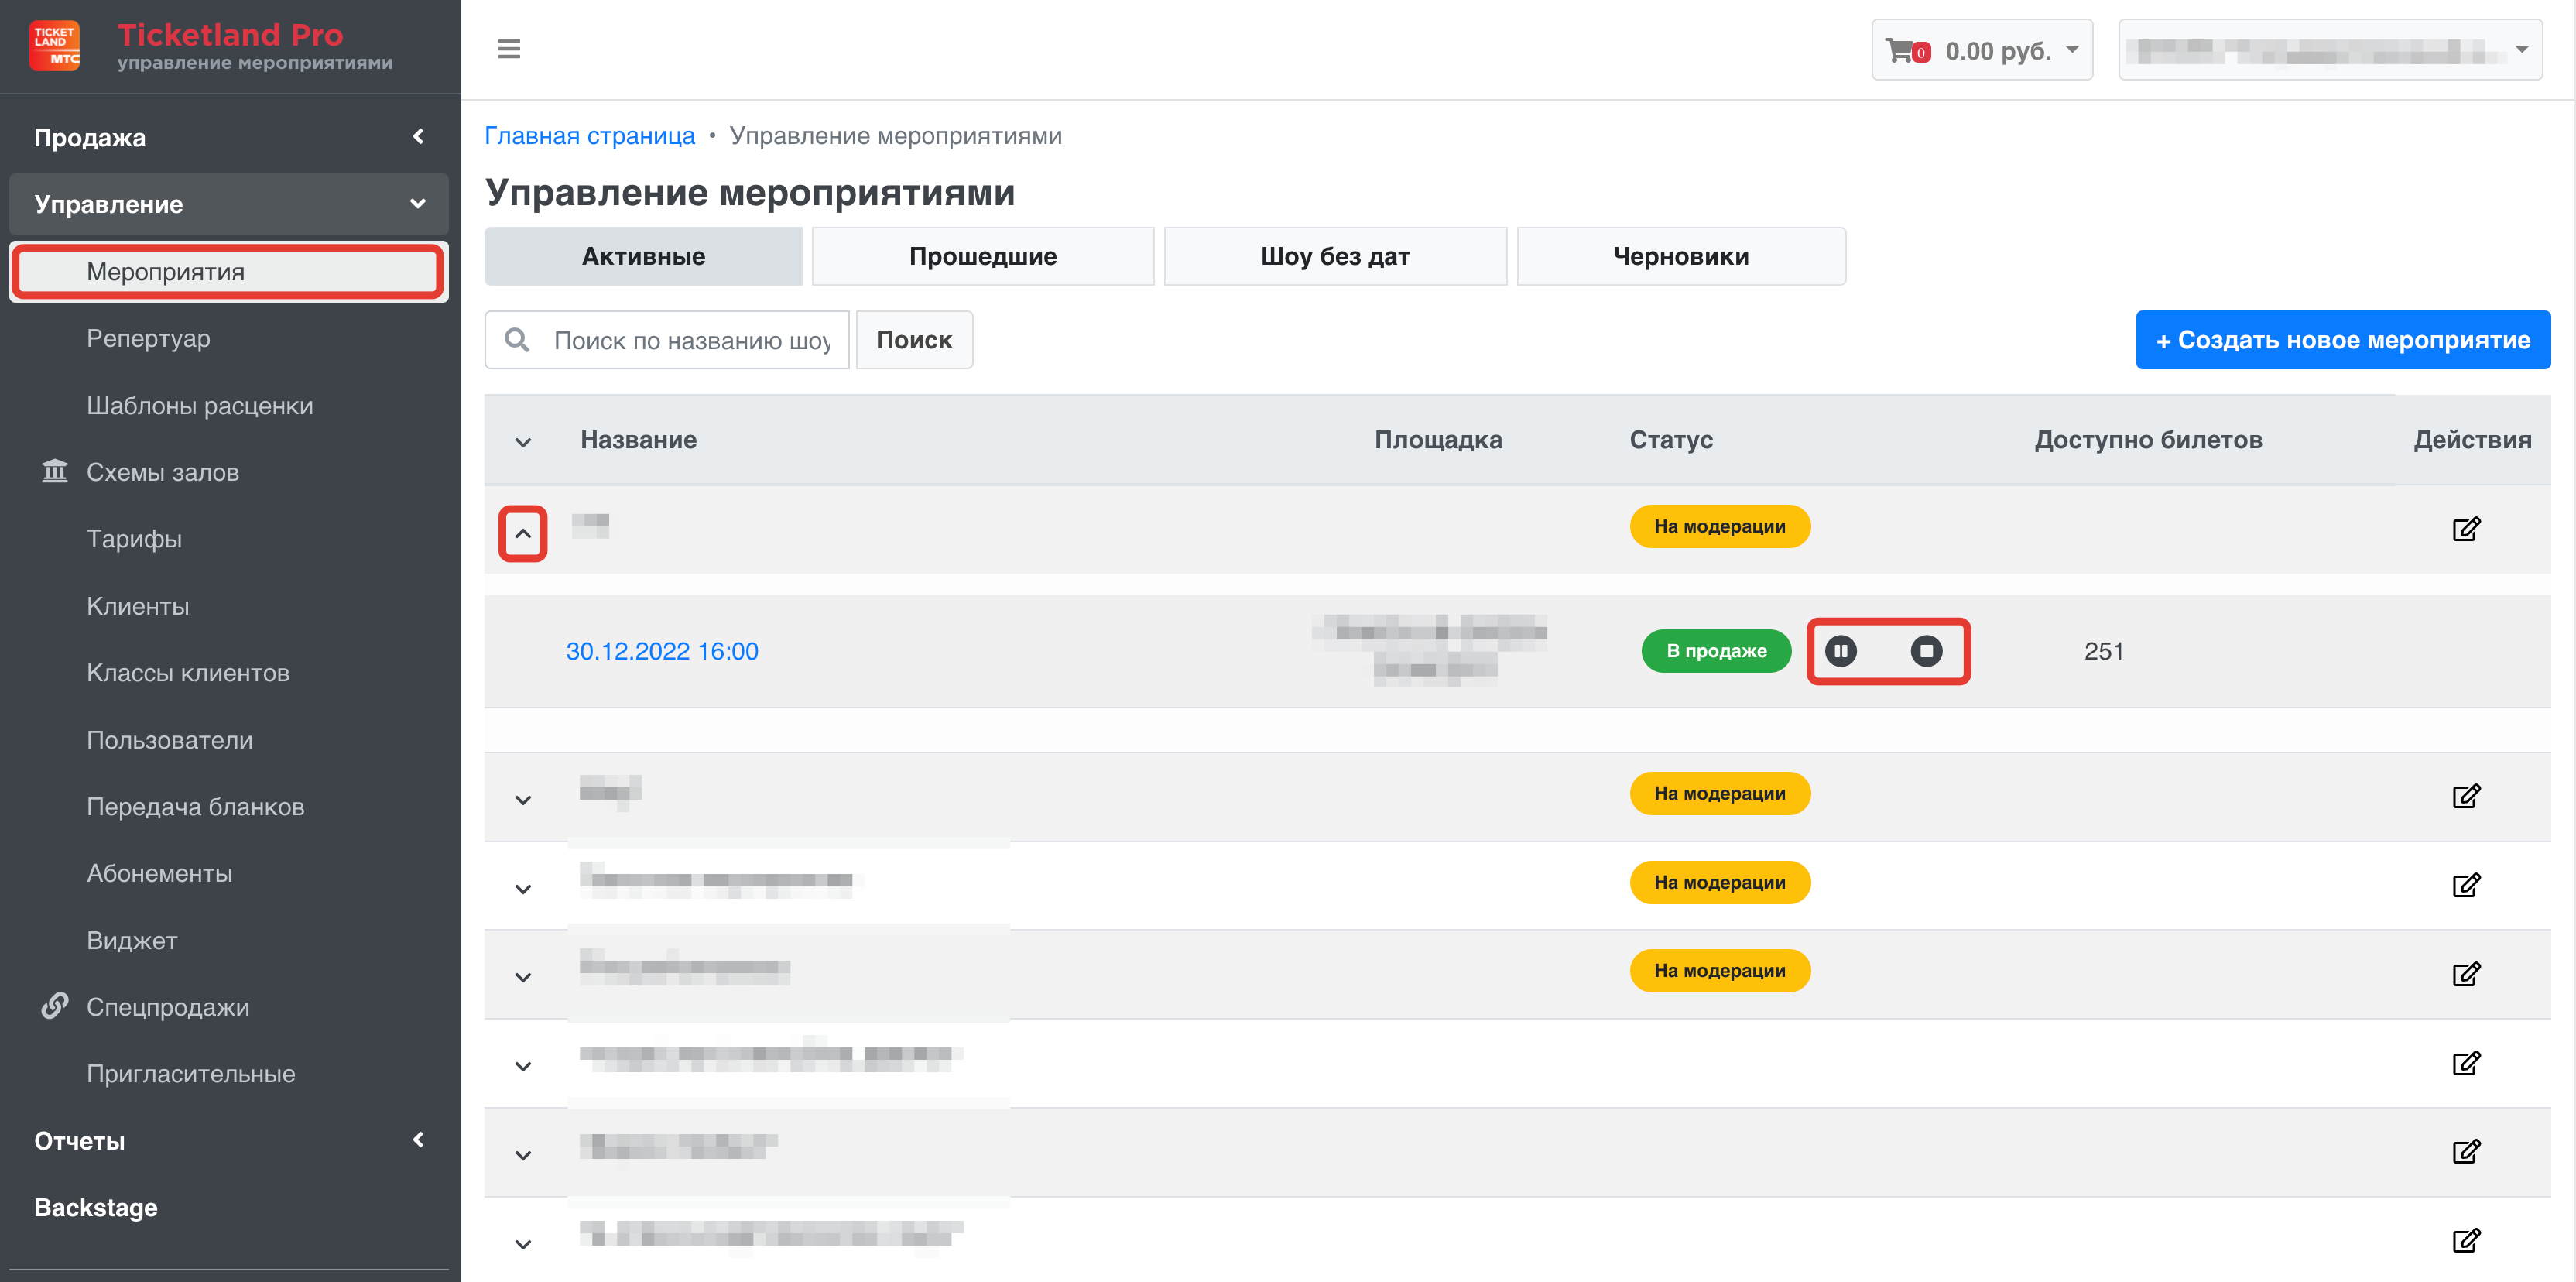Open Схемы залов in the sidebar
This screenshot has height=1282, width=2576.
[163, 472]
